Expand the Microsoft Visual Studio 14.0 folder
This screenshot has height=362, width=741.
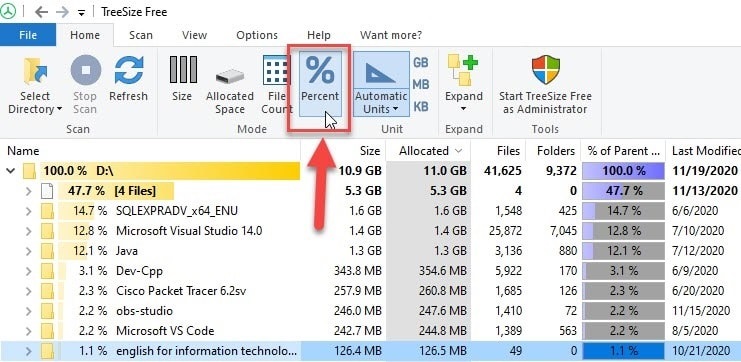point(28,231)
